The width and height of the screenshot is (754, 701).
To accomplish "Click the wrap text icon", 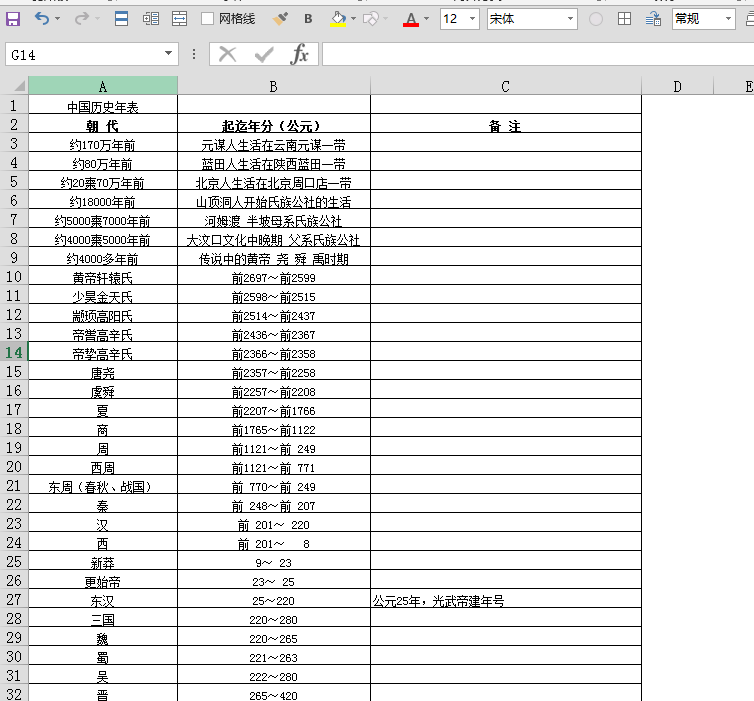I will [x=653, y=19].
